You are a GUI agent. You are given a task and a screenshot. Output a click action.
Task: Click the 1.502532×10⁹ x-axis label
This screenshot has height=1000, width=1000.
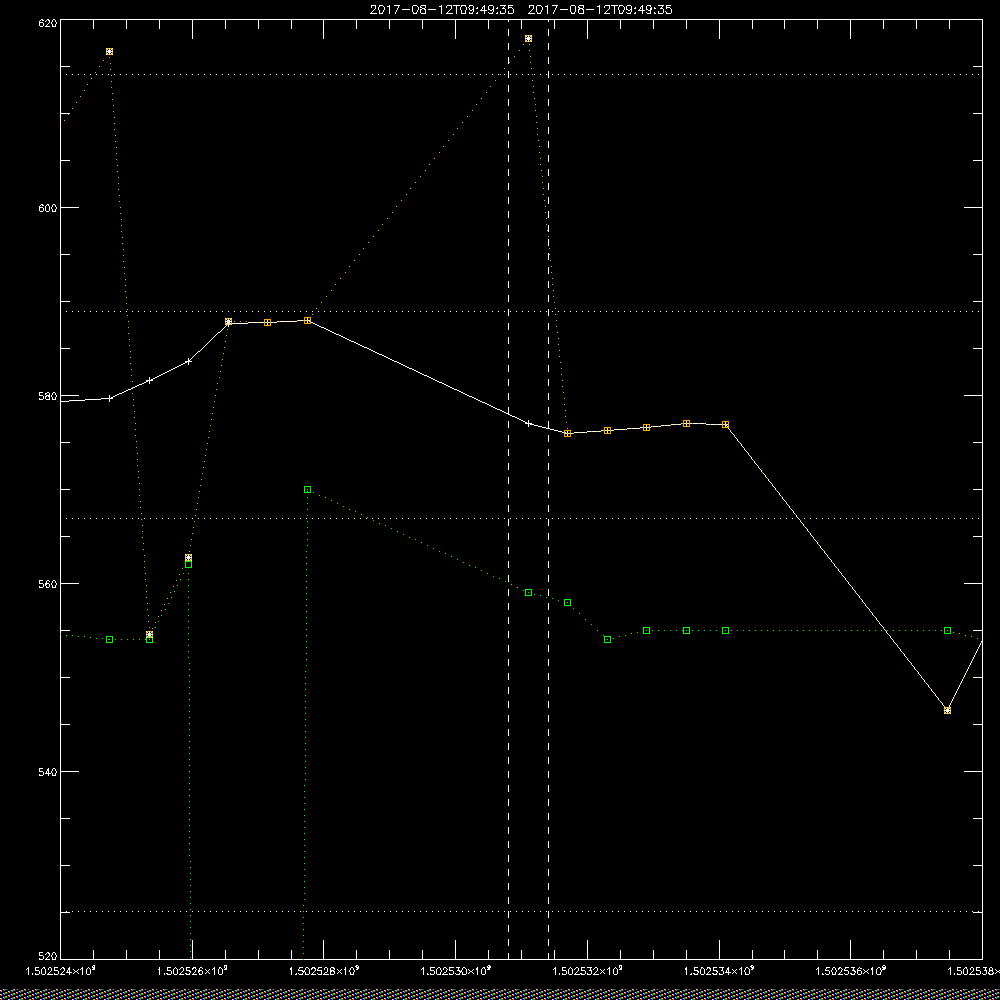588,971
